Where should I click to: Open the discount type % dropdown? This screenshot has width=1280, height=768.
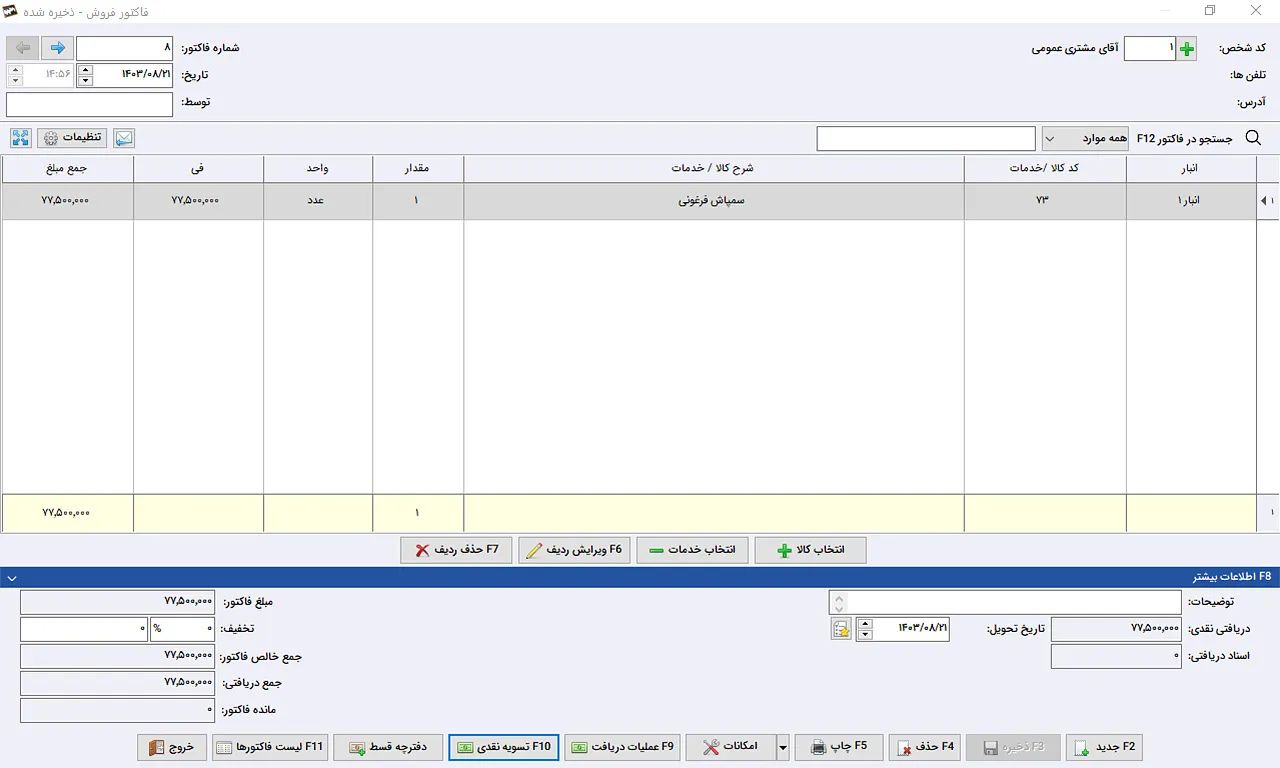182,629
